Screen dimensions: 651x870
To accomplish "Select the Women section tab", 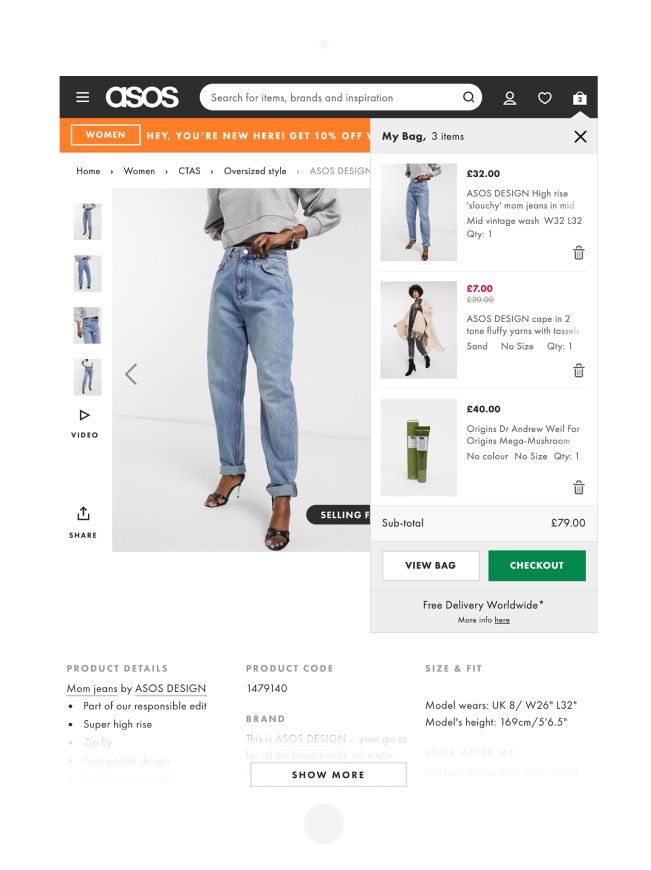I will point(105,135).
